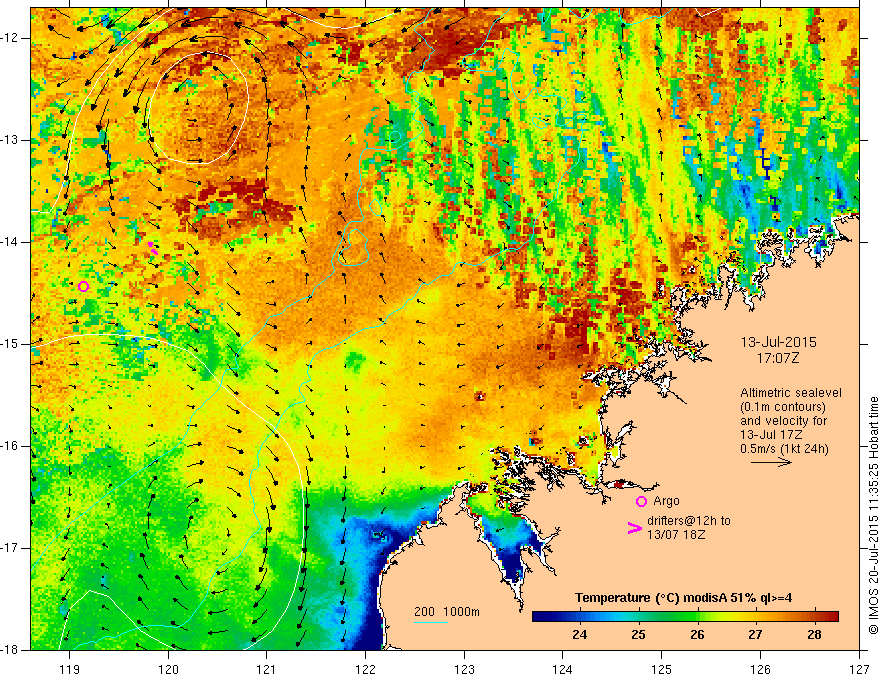The width and height of the screenshot is (880, 680).
Task: Click the latitude axis label "-12"
Action: point(10,38)
